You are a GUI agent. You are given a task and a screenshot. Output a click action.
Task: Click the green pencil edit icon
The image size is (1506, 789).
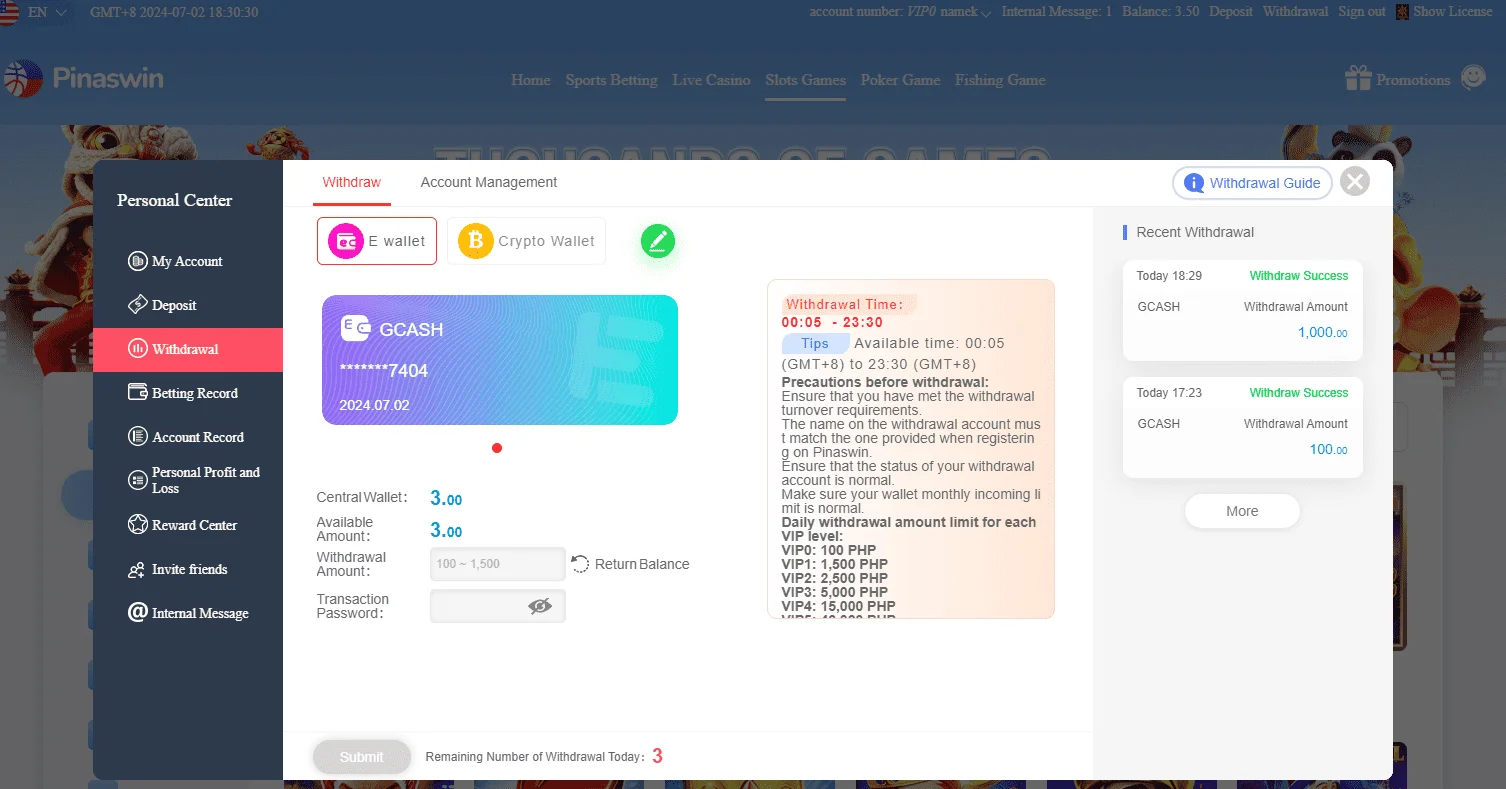point(658,241)
